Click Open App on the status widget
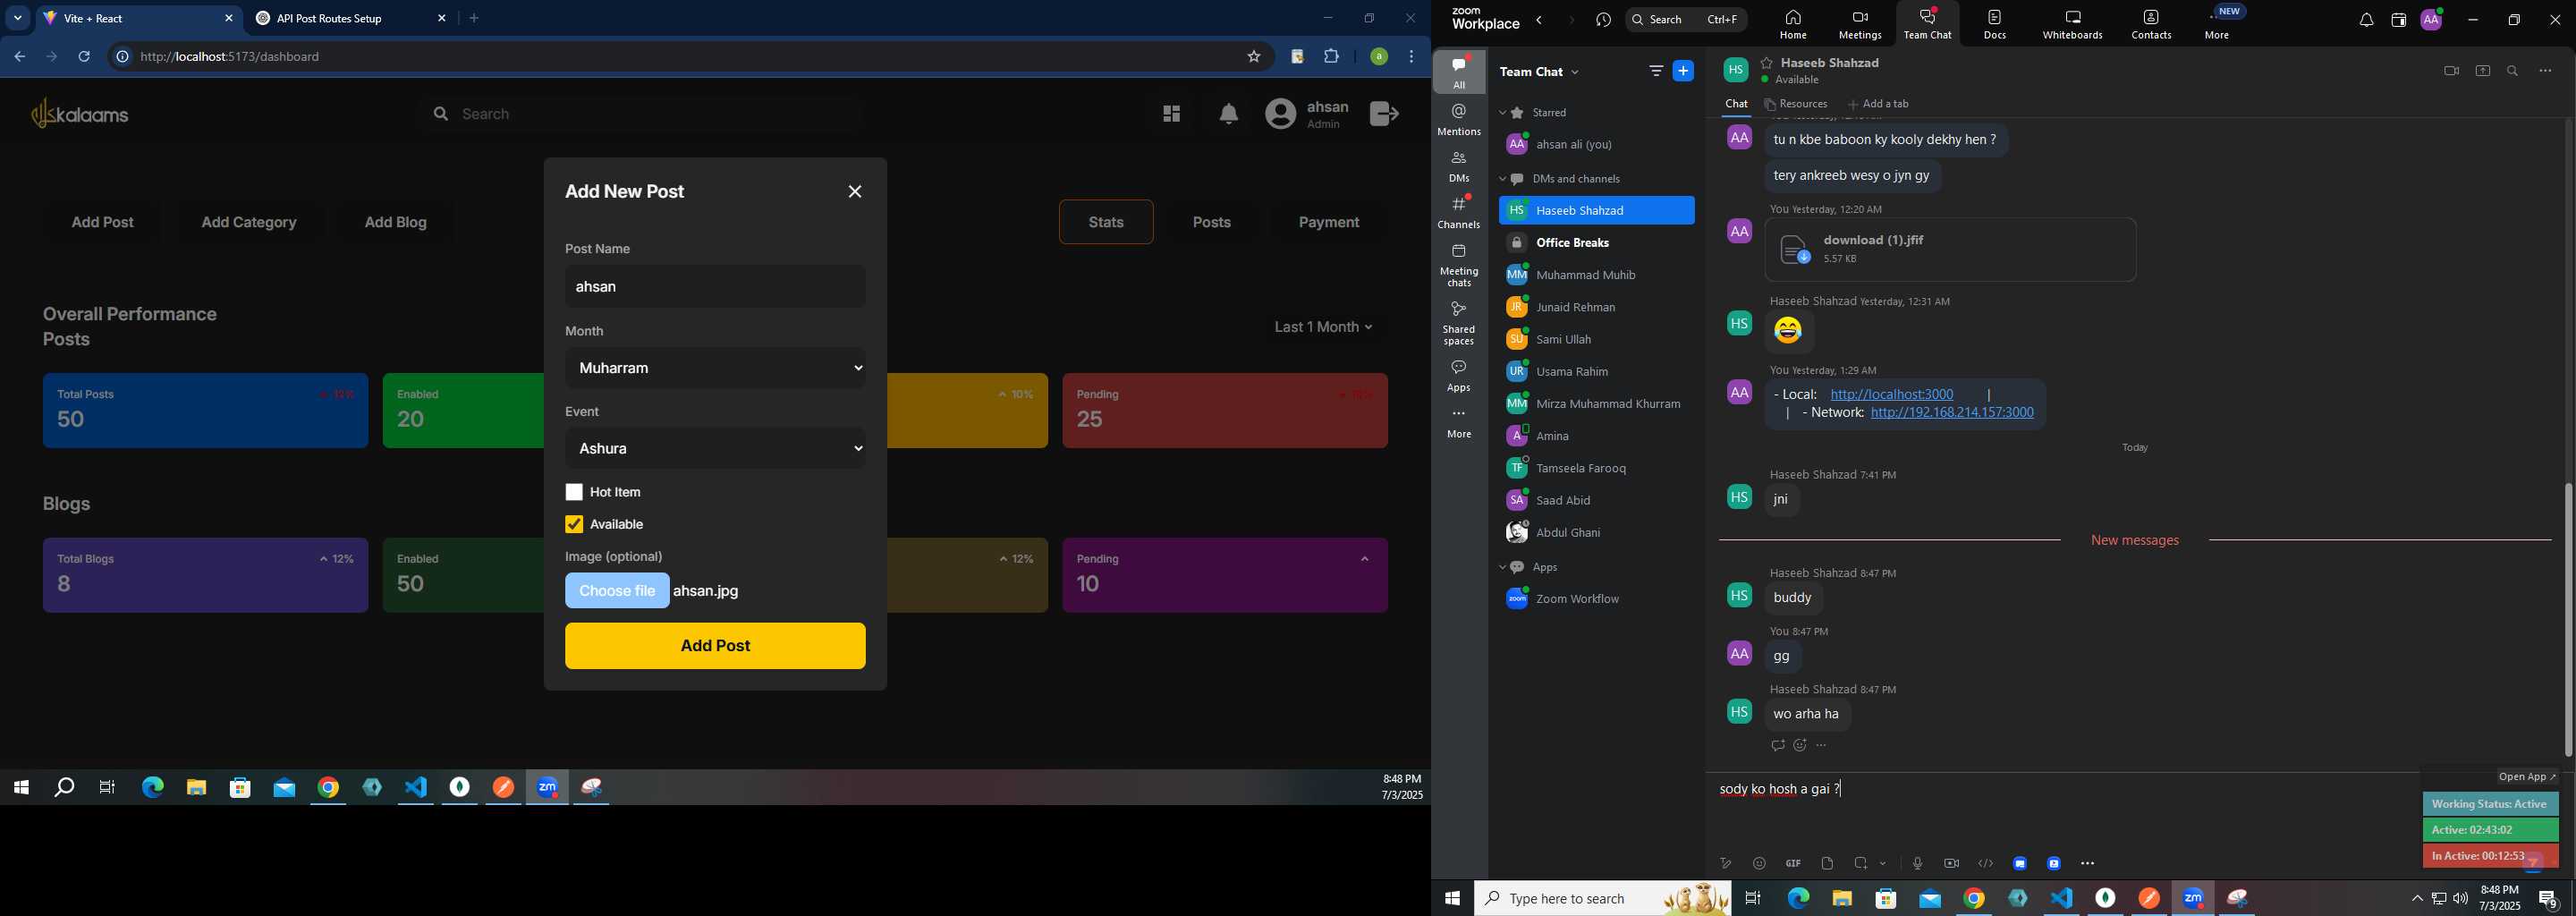This screenshot has width=2576, height=916. tap(2526, 777)
